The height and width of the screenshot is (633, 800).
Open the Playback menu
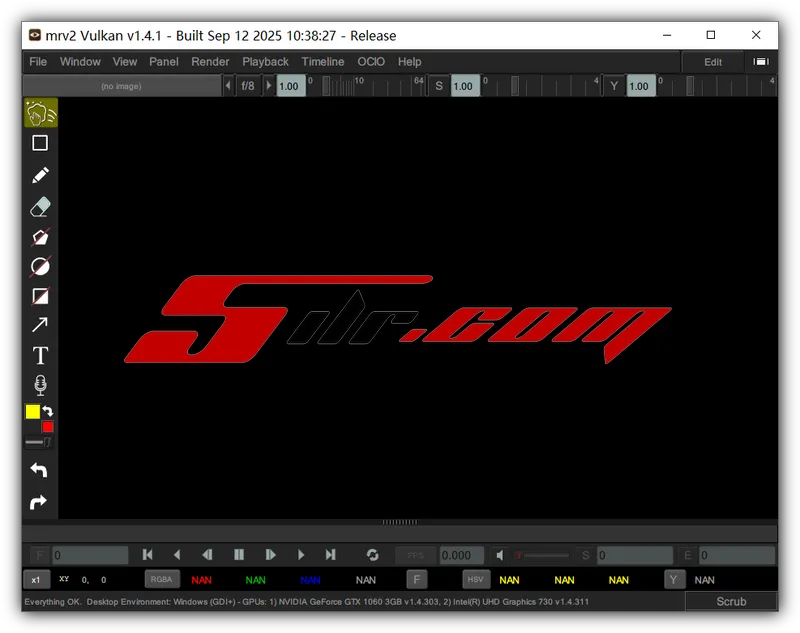click(265, 62)
